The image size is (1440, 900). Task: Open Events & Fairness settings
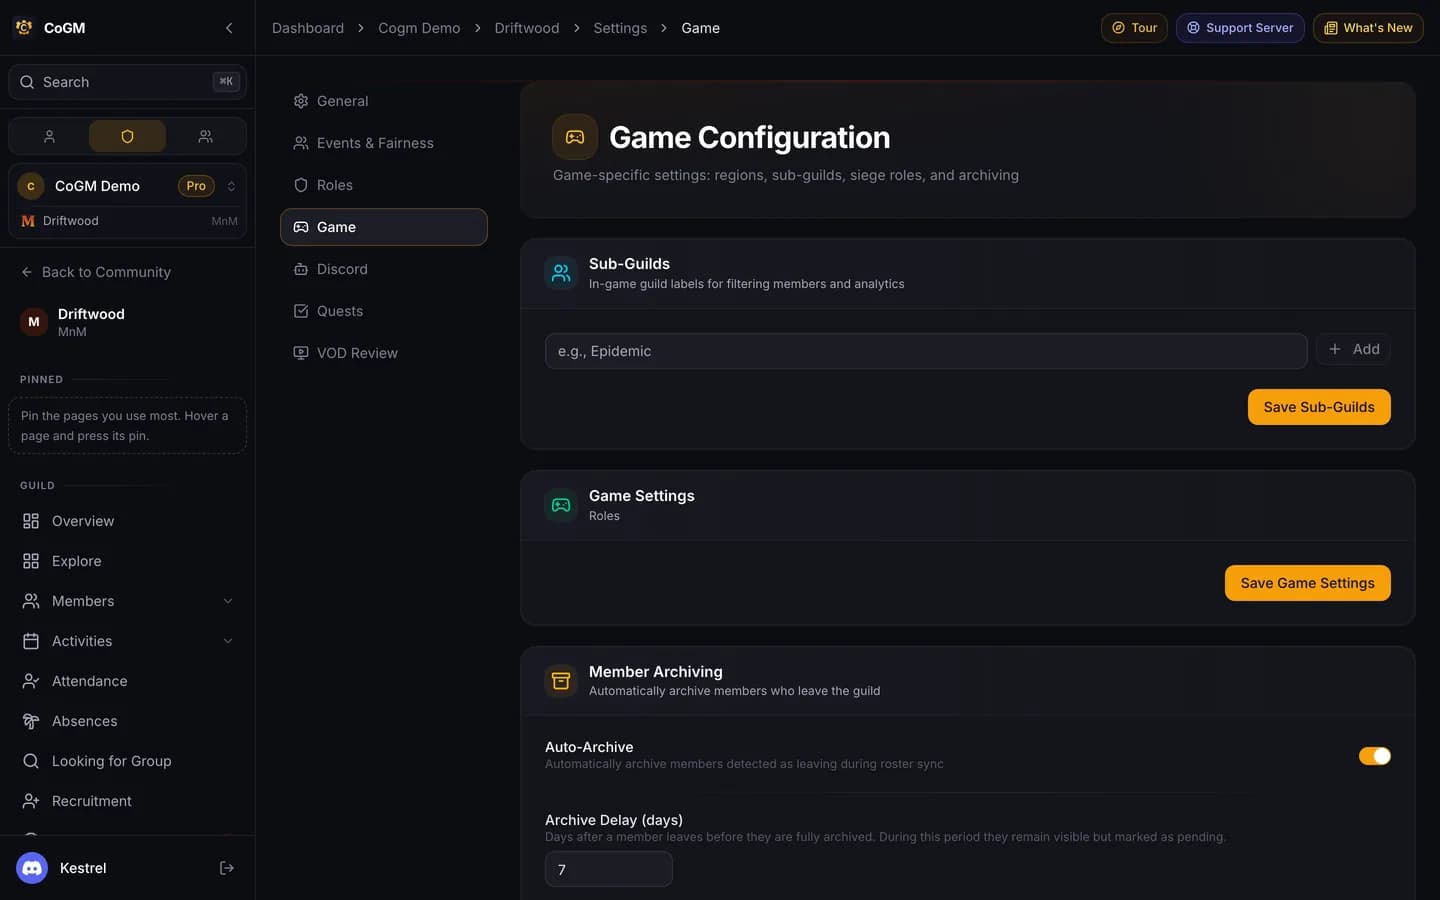click(384, 143)
